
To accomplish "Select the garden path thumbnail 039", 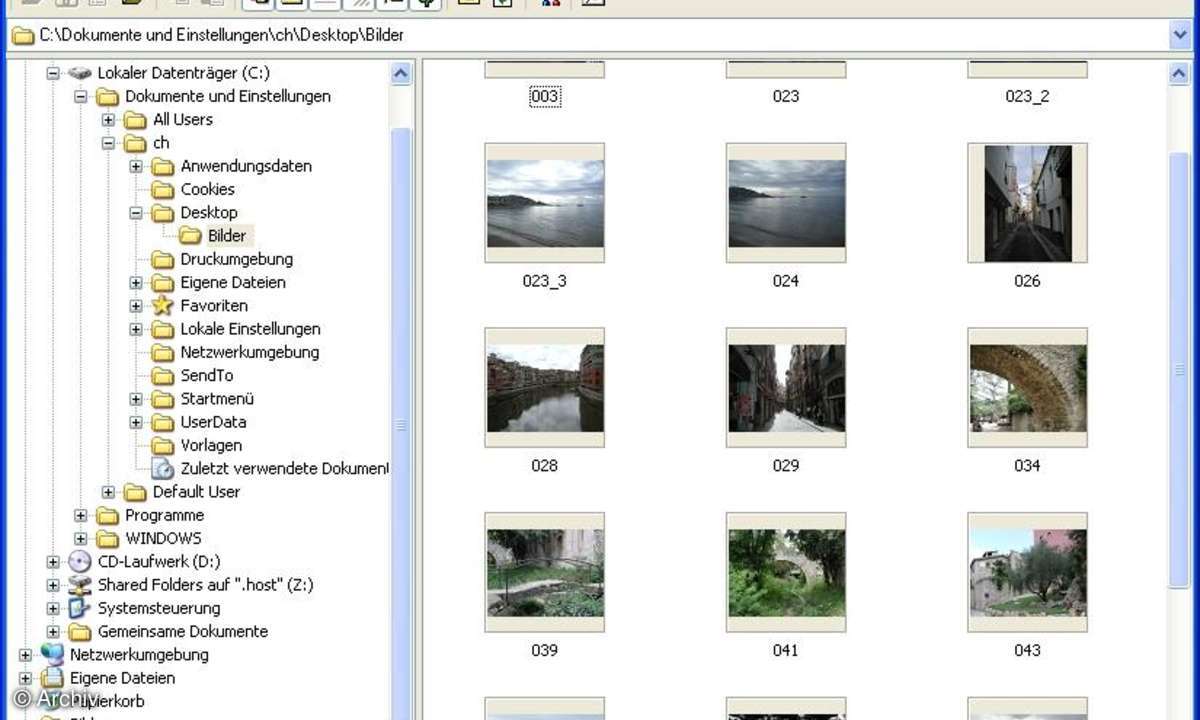I will [x=545, y=573].
